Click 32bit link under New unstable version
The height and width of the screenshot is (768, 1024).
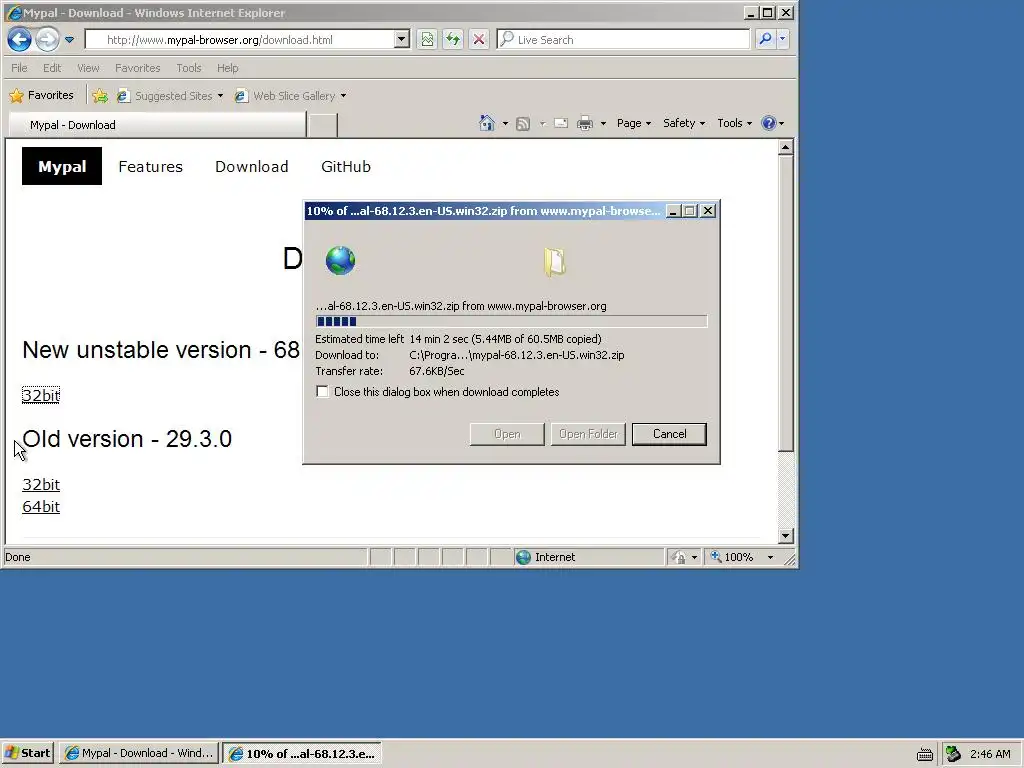[40, 395]
